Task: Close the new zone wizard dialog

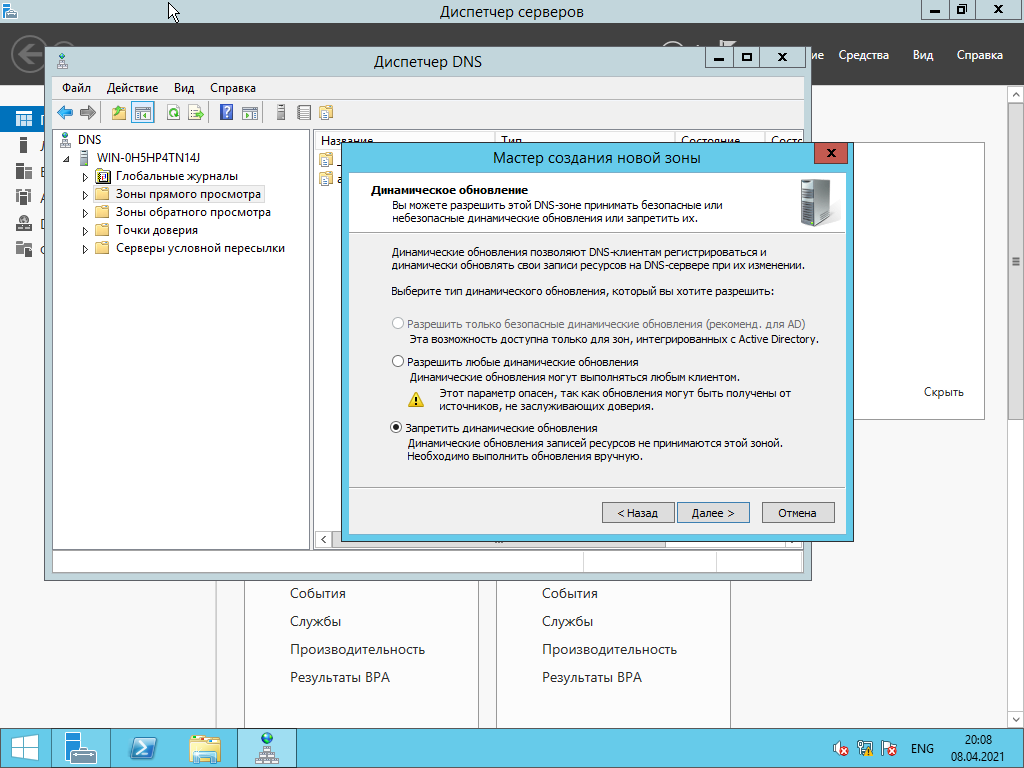Action: tap(831, 153)
